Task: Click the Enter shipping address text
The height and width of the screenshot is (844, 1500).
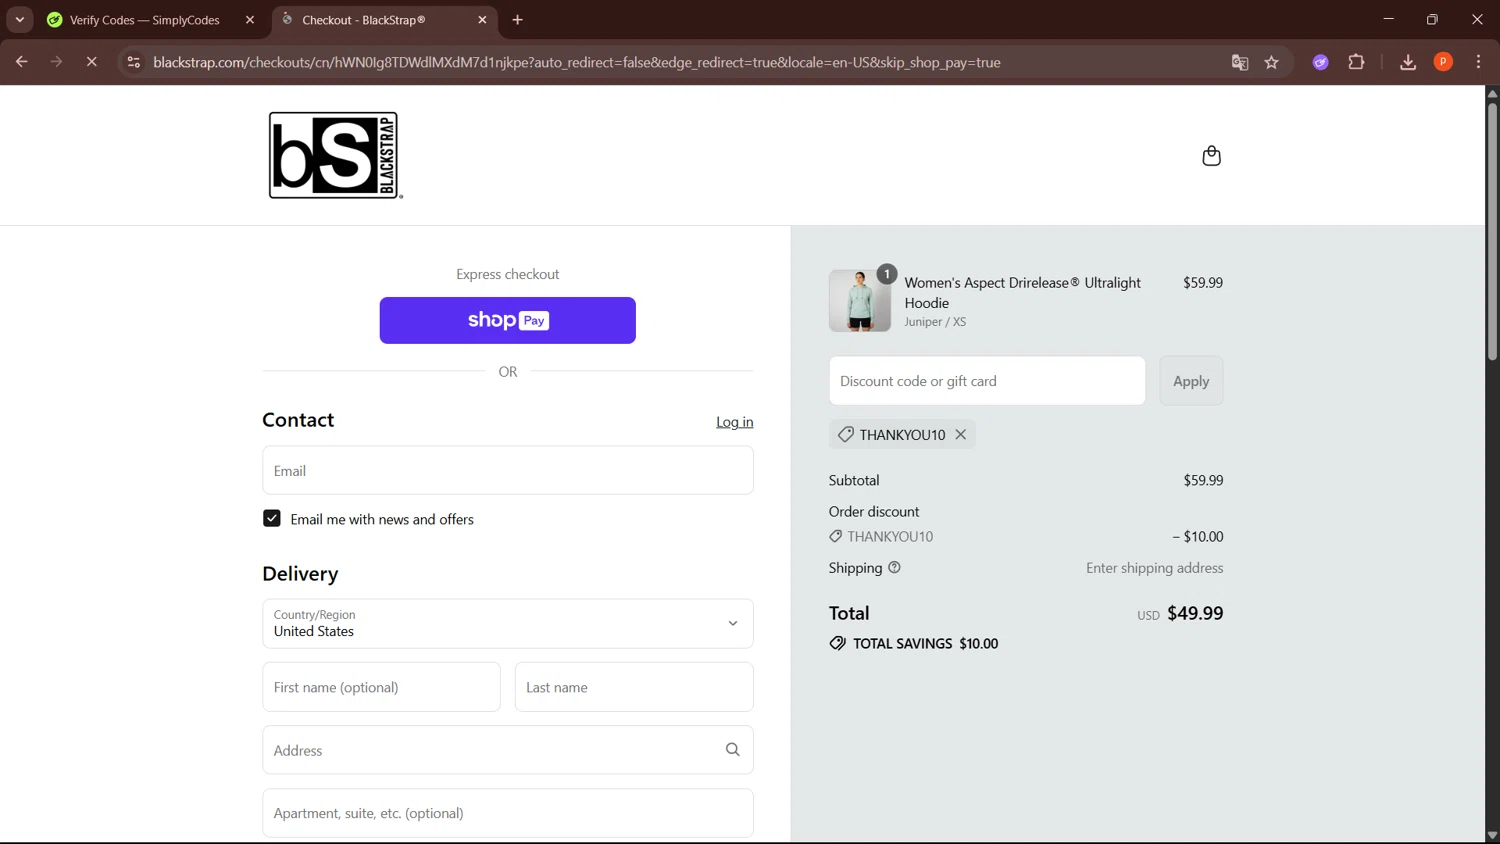Action: (1154, 568)
